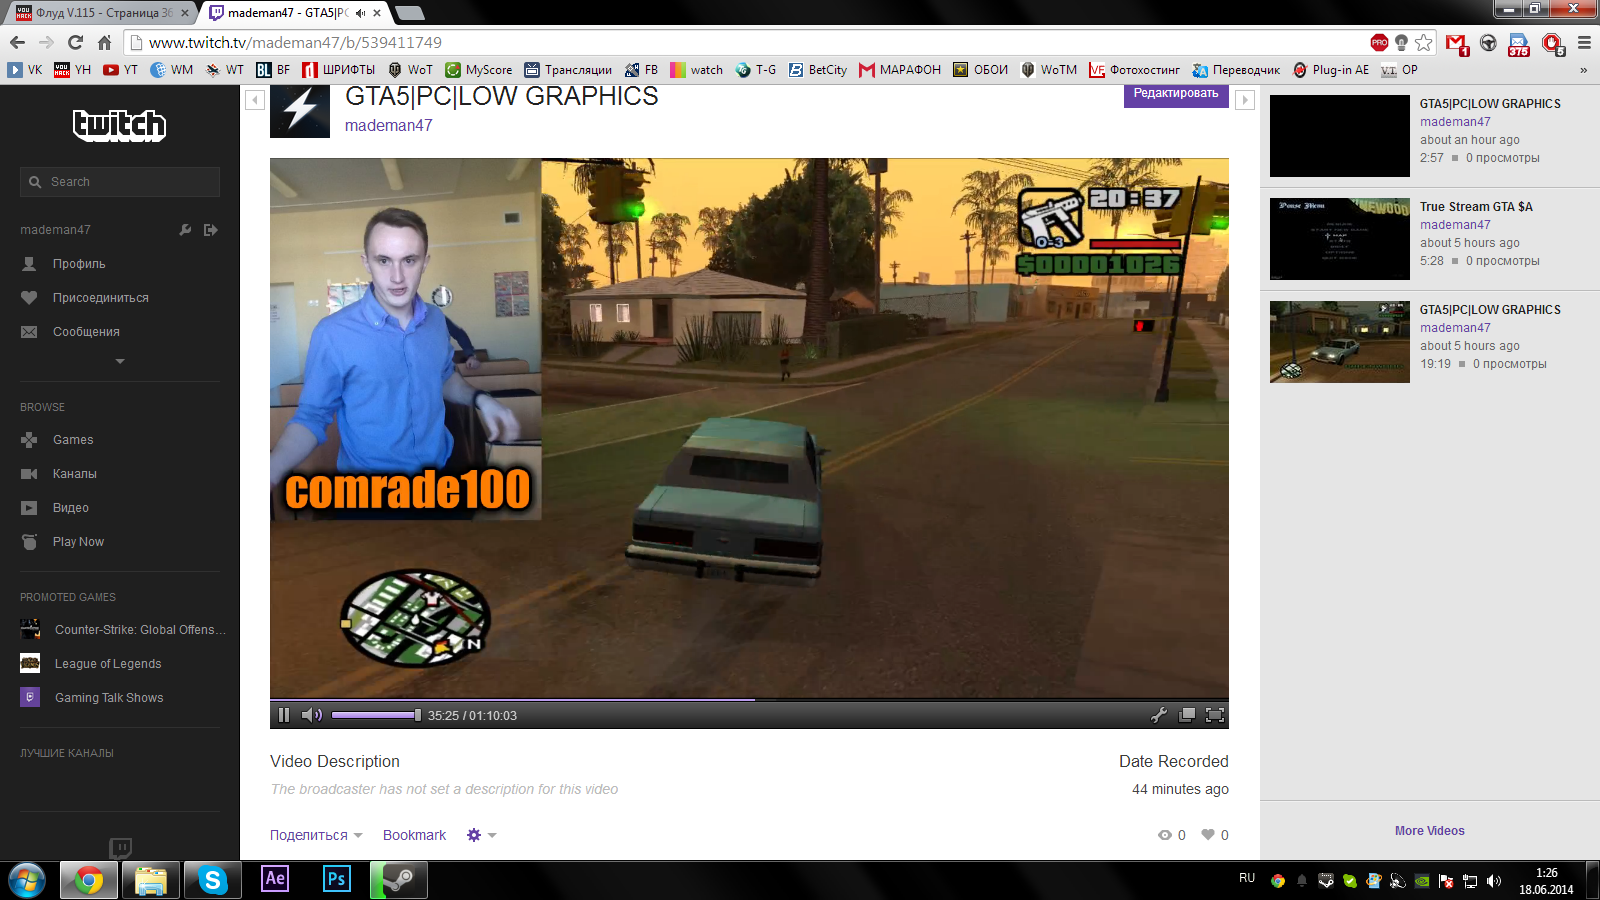Log out using sidebar exit icon
The height and width of the screenshot is (900, 1600).
coord(211,230)
